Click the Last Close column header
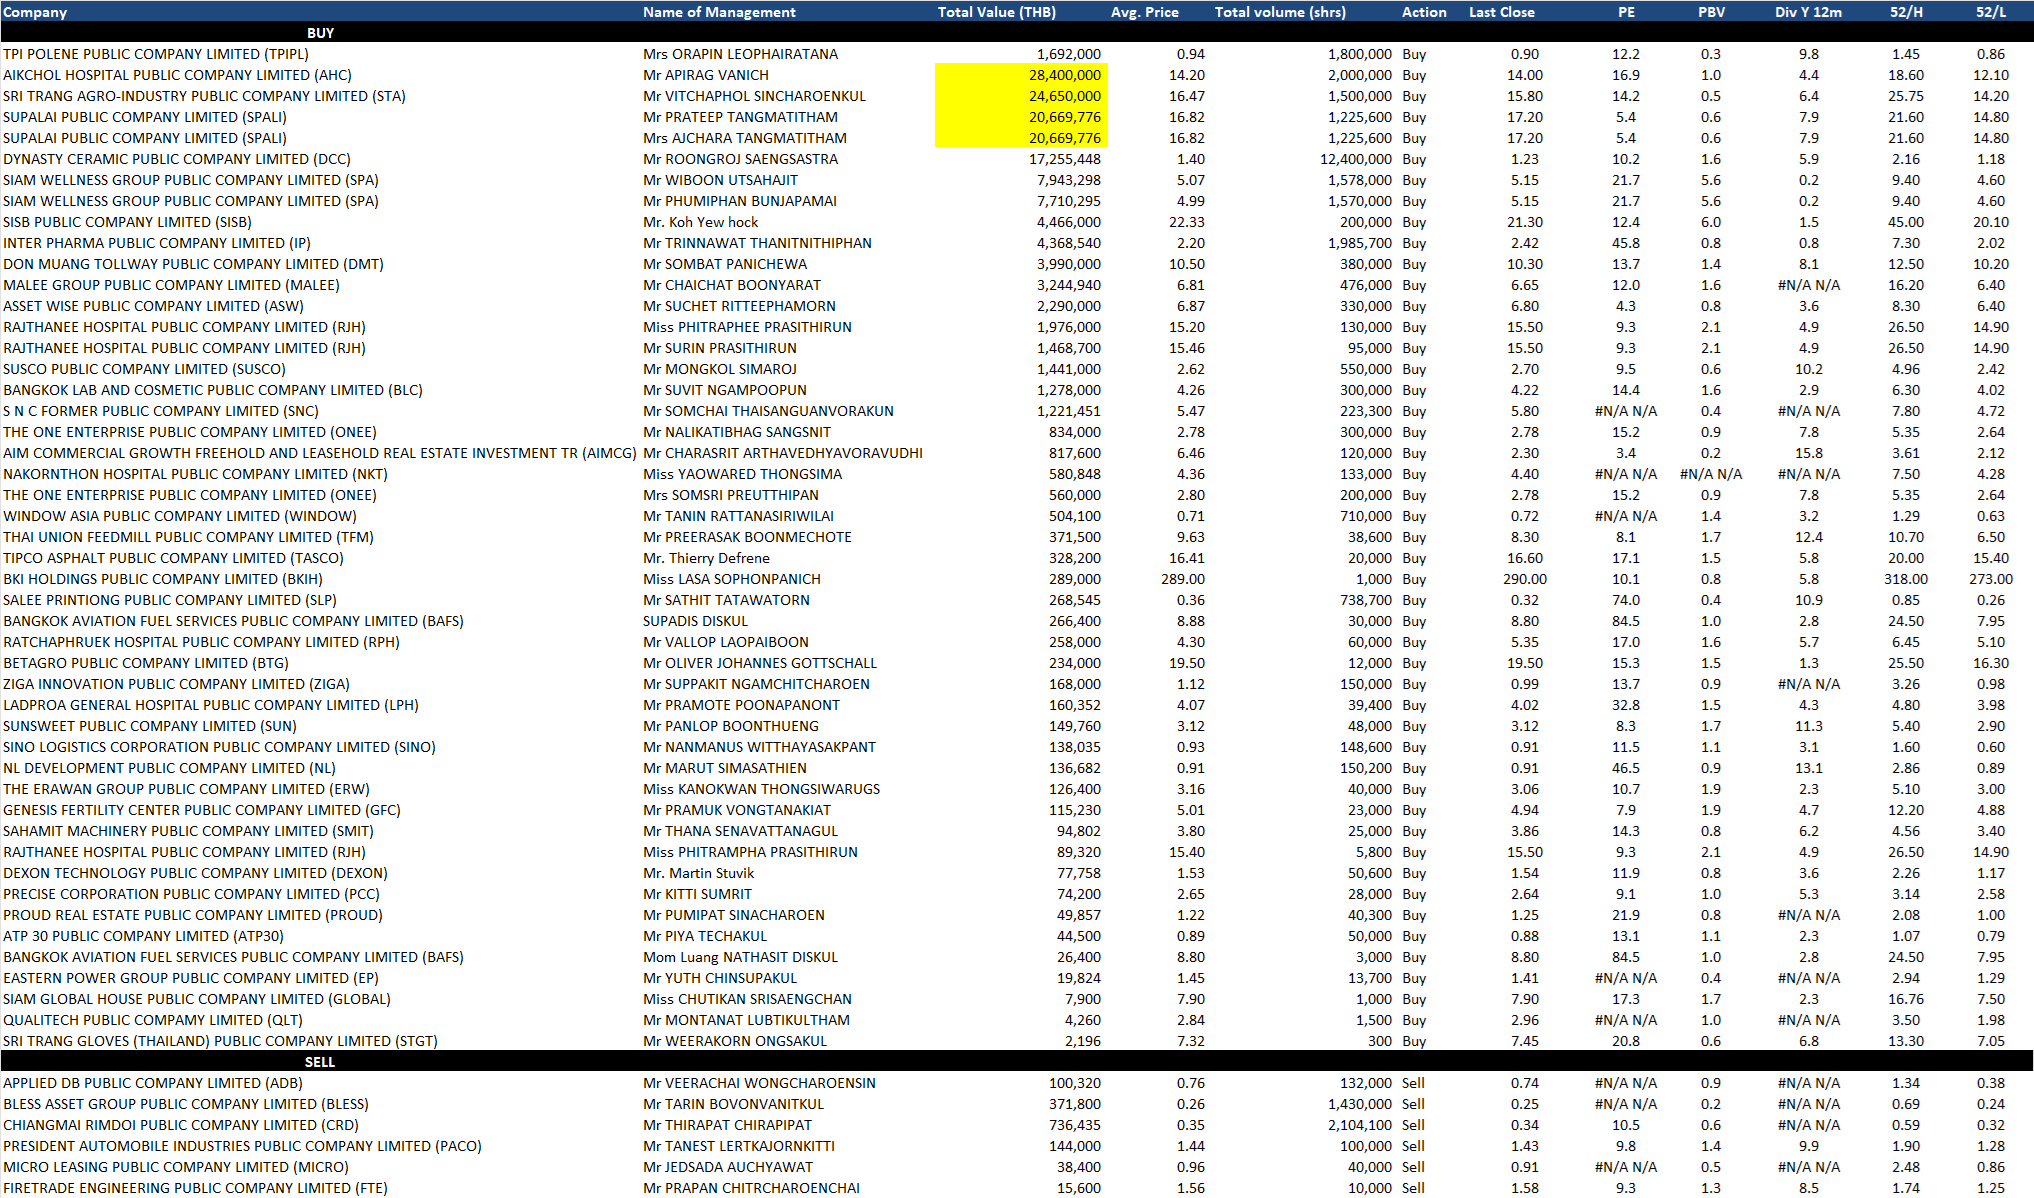This screenshot has width=2034, height=1198. [x=1501, y=12]
